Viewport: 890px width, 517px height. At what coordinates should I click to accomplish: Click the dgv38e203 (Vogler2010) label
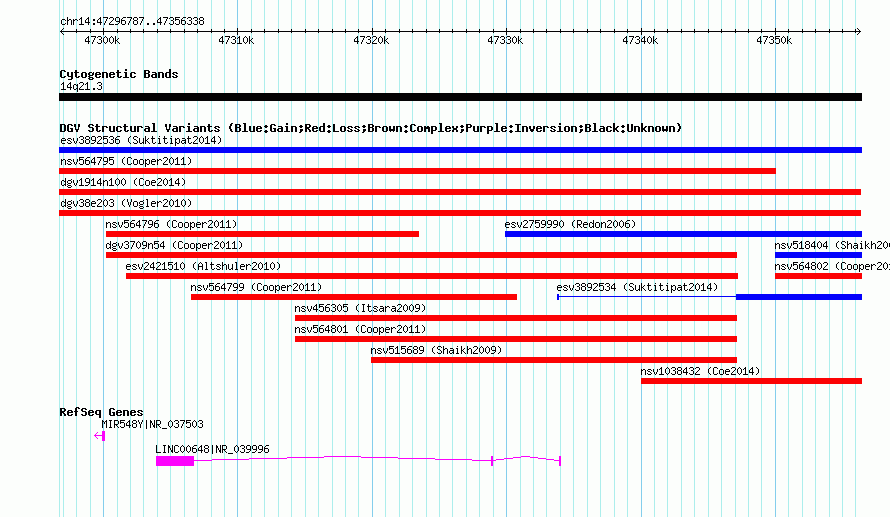pyautogui.click(x=126, y=203)
